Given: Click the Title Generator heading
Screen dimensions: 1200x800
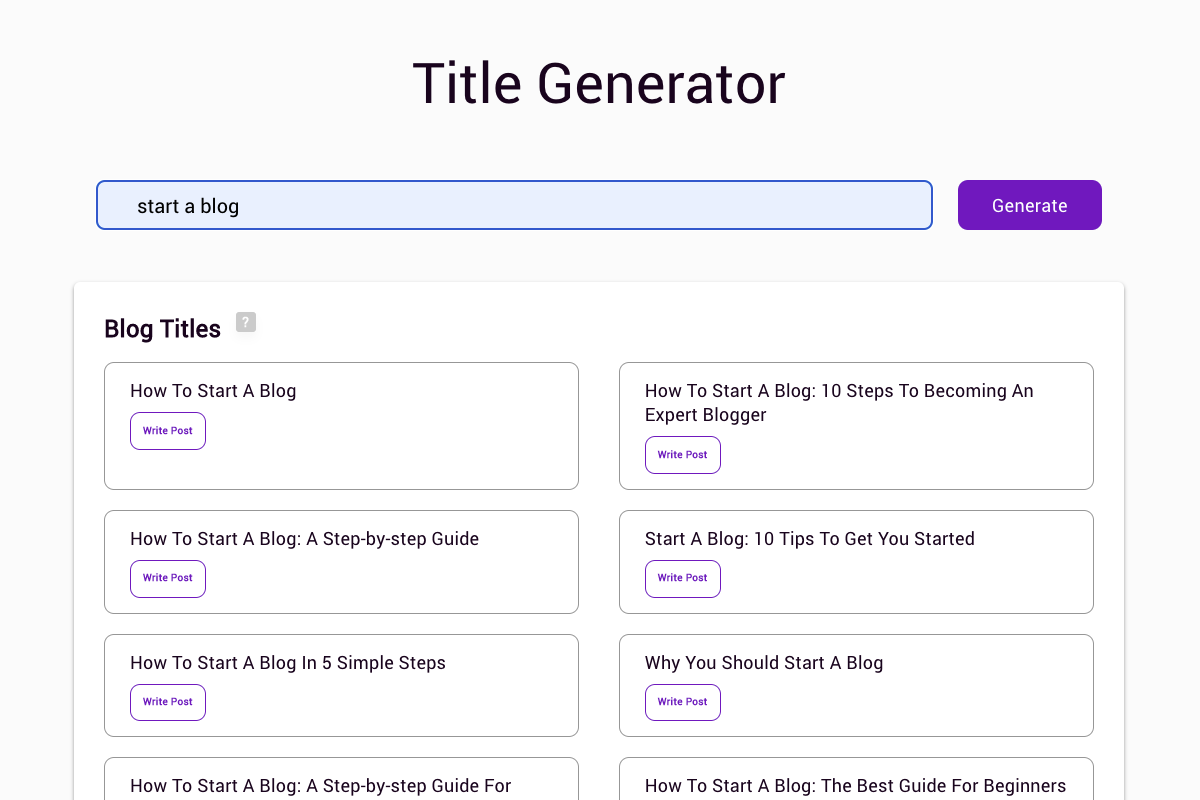Looking at the screenshot, I should [x=598, y=84].
